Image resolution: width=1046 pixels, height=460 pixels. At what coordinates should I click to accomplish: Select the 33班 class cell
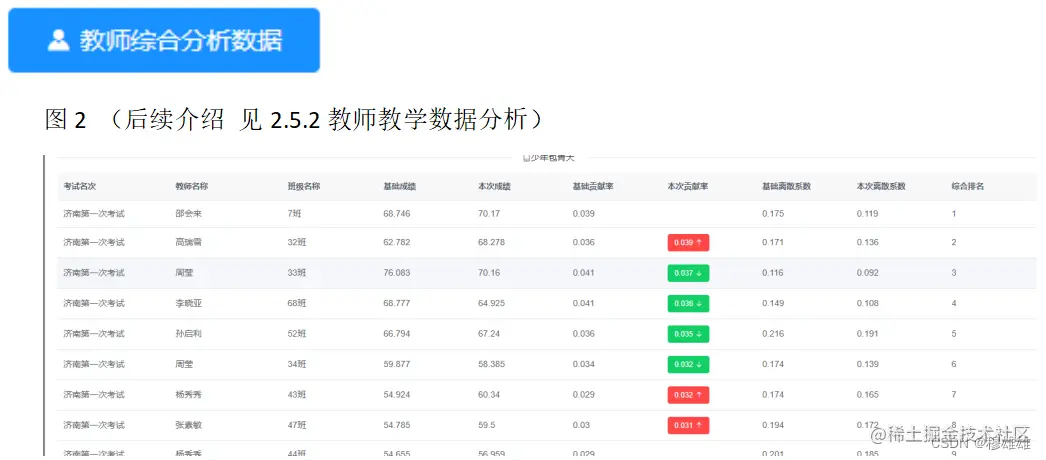tap(297, 273)
